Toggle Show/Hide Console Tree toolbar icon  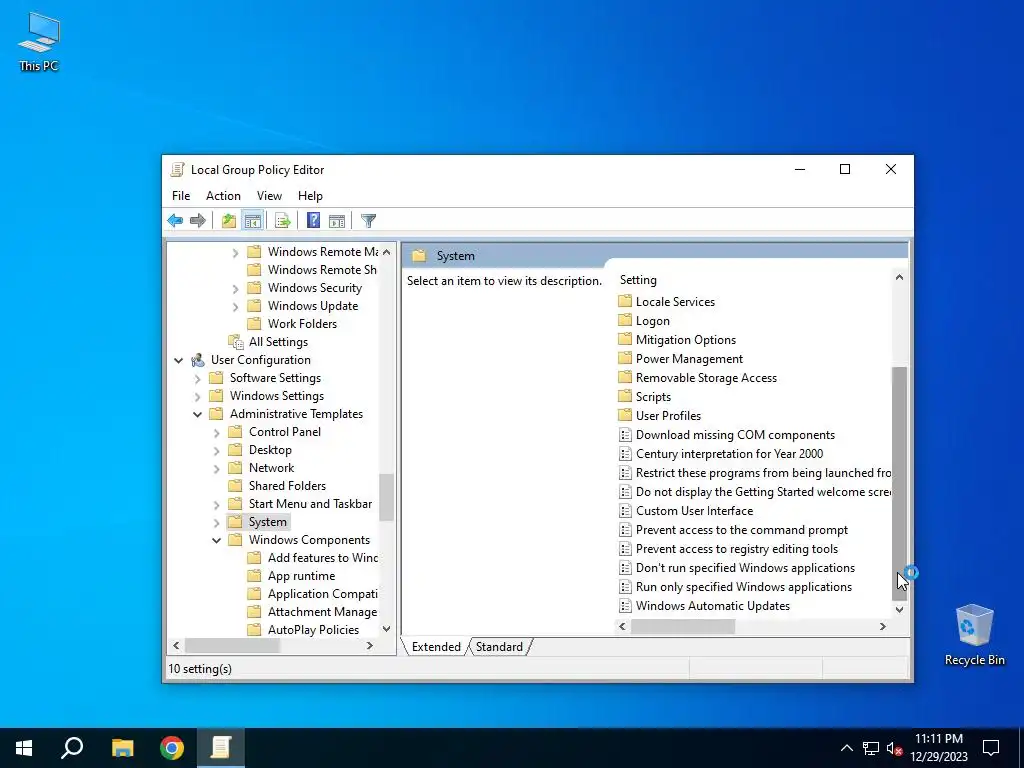point(252,221)
